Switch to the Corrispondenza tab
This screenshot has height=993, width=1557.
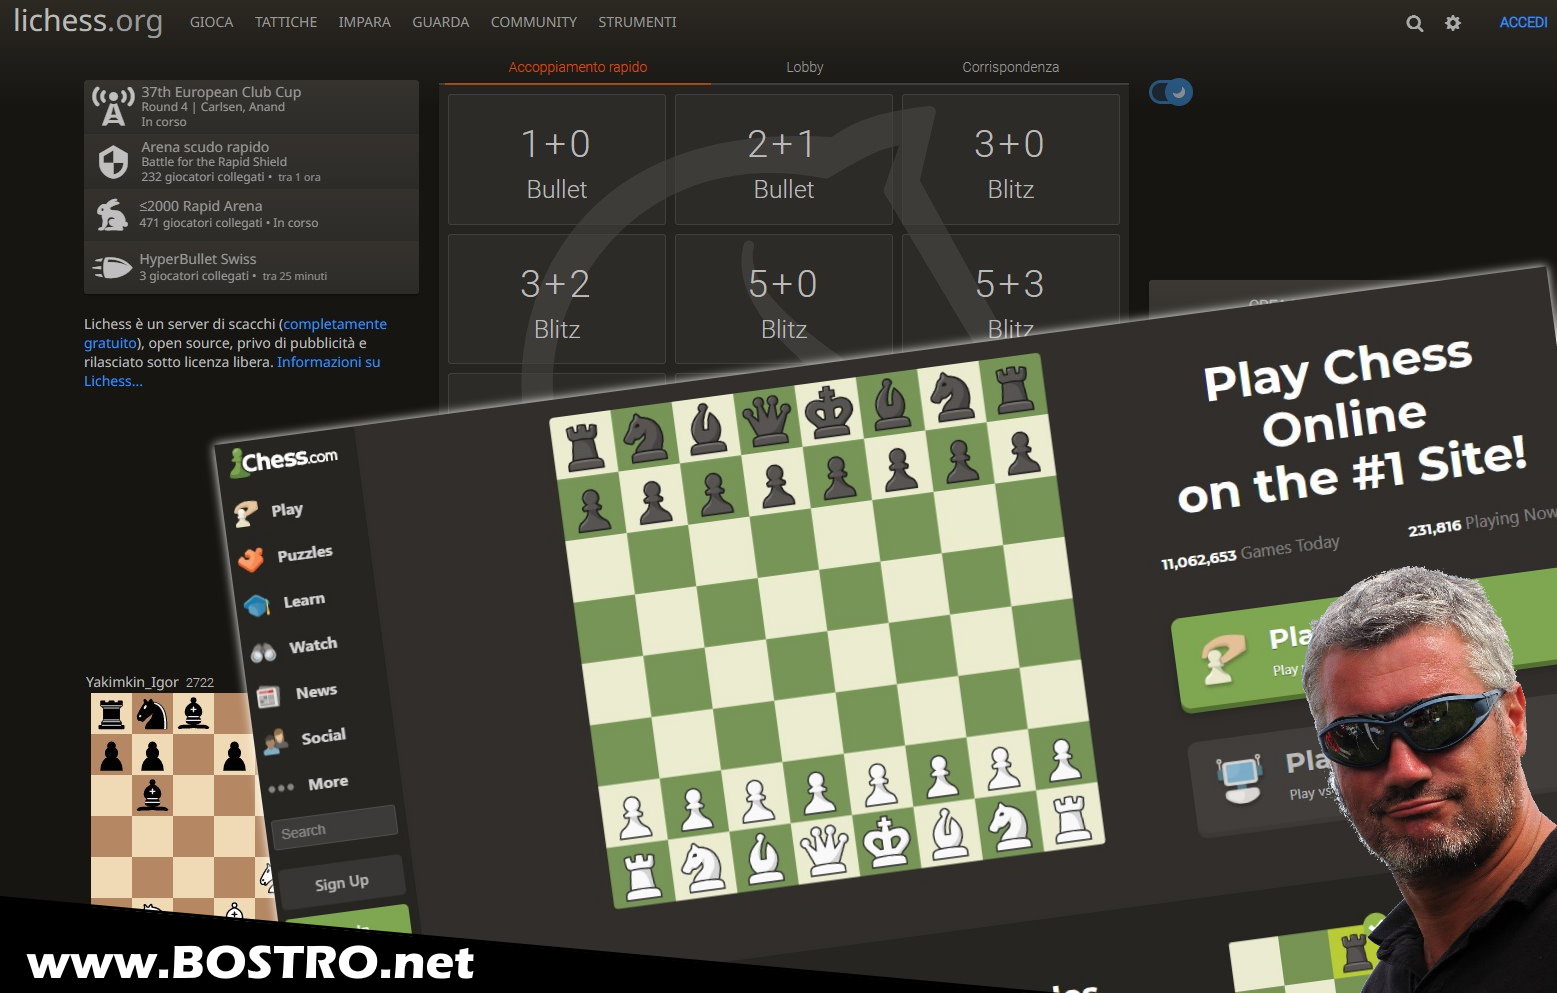1010,67
